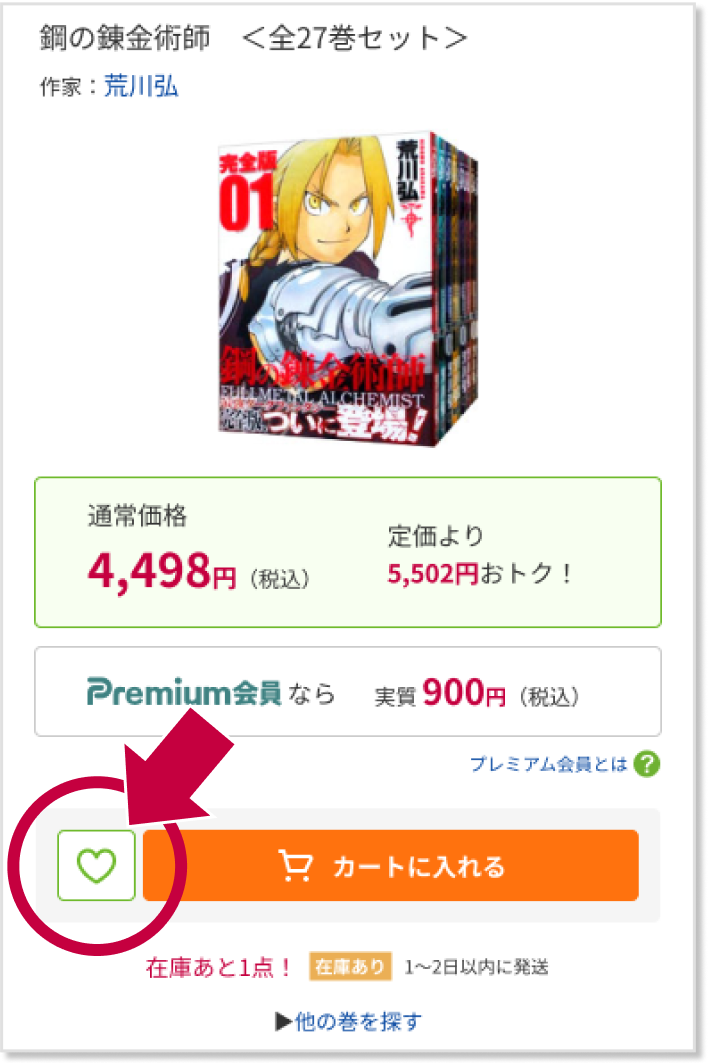Click the Premium会員 logo
The image size is (708, 1063).
pyautogui.click(x=184, y=692)
